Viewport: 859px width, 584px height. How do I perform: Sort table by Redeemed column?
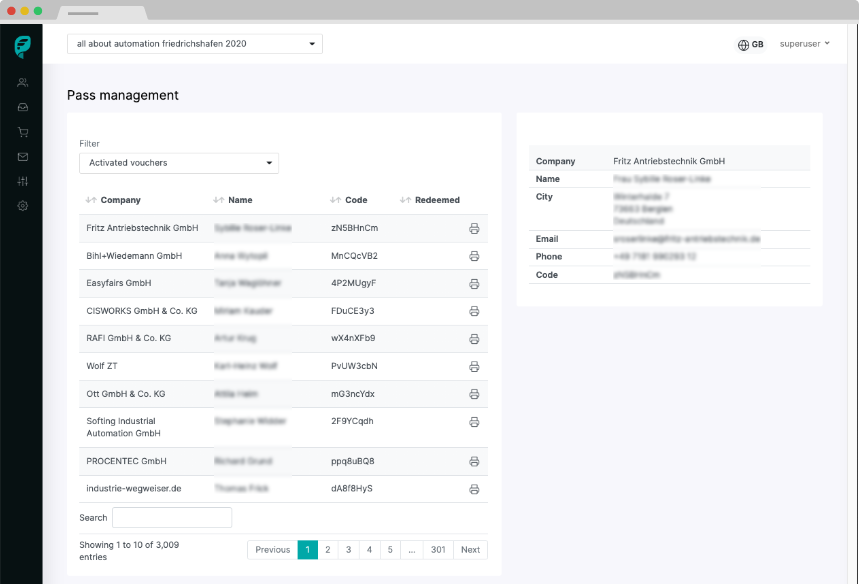(x=430, y=200)
